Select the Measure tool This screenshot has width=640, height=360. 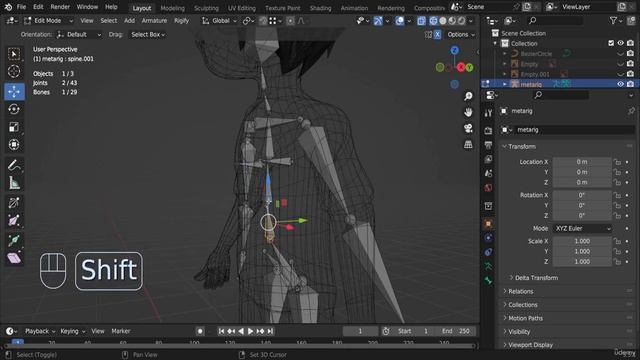[x=14, y=183]
